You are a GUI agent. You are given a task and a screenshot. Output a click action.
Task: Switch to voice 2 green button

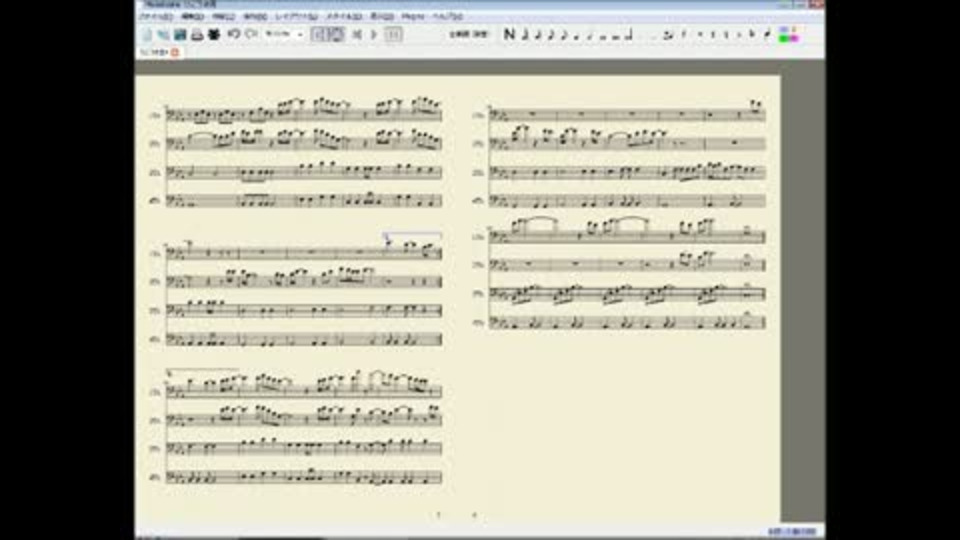coord(784,39)
